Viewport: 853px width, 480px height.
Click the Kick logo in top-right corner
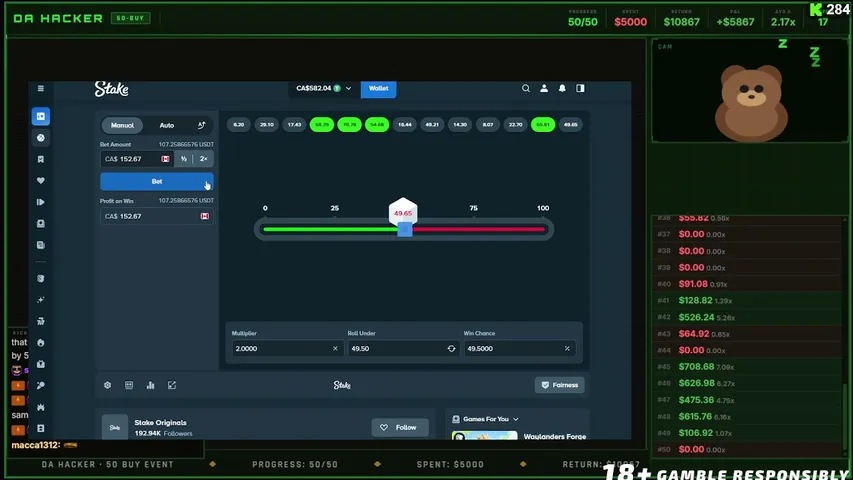pos(816,9)
